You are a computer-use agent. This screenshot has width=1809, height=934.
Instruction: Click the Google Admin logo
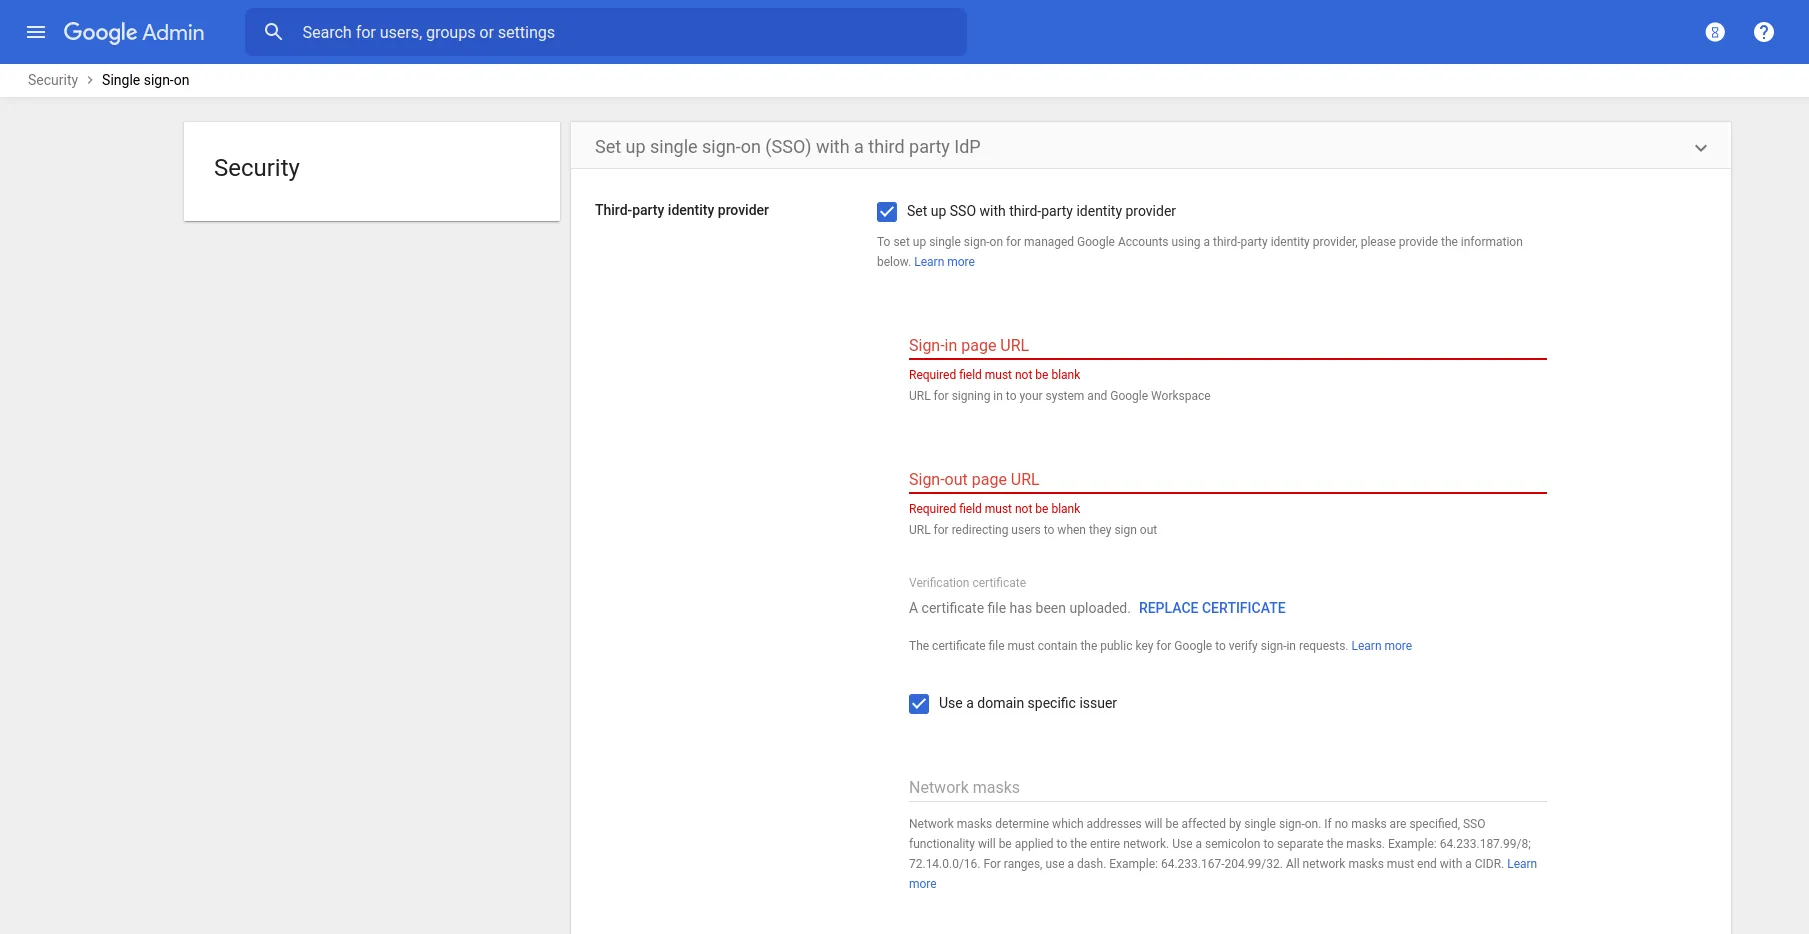134,31
